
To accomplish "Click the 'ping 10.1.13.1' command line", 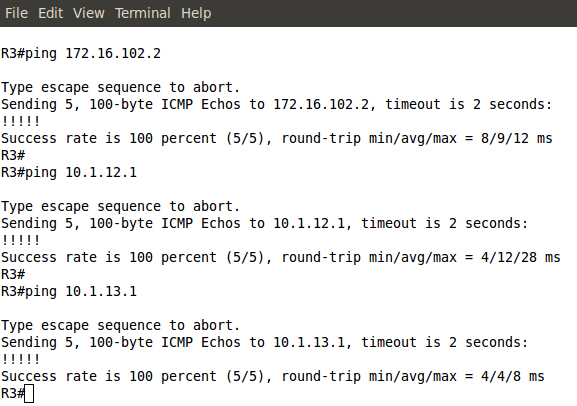I will 69,291.
